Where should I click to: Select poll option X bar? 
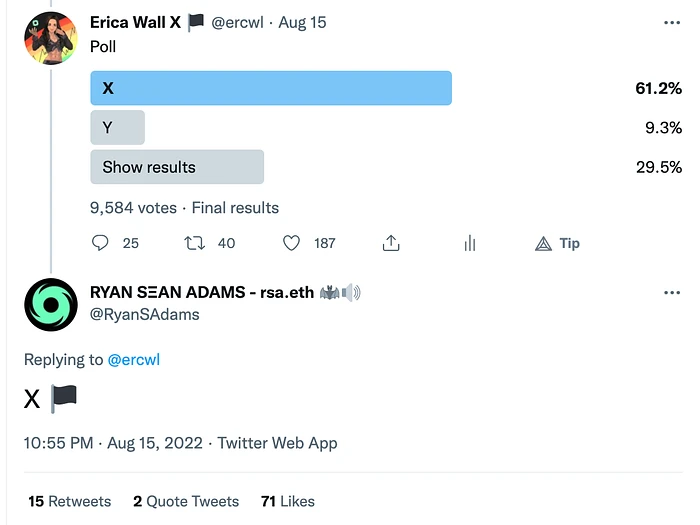point(271,88)
